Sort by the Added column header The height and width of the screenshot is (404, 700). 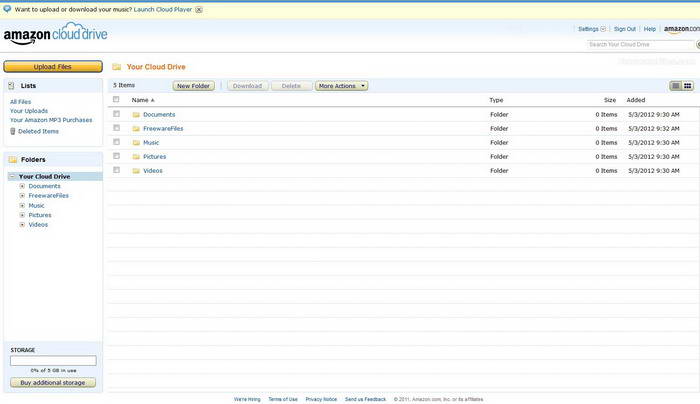click(636, 100)
